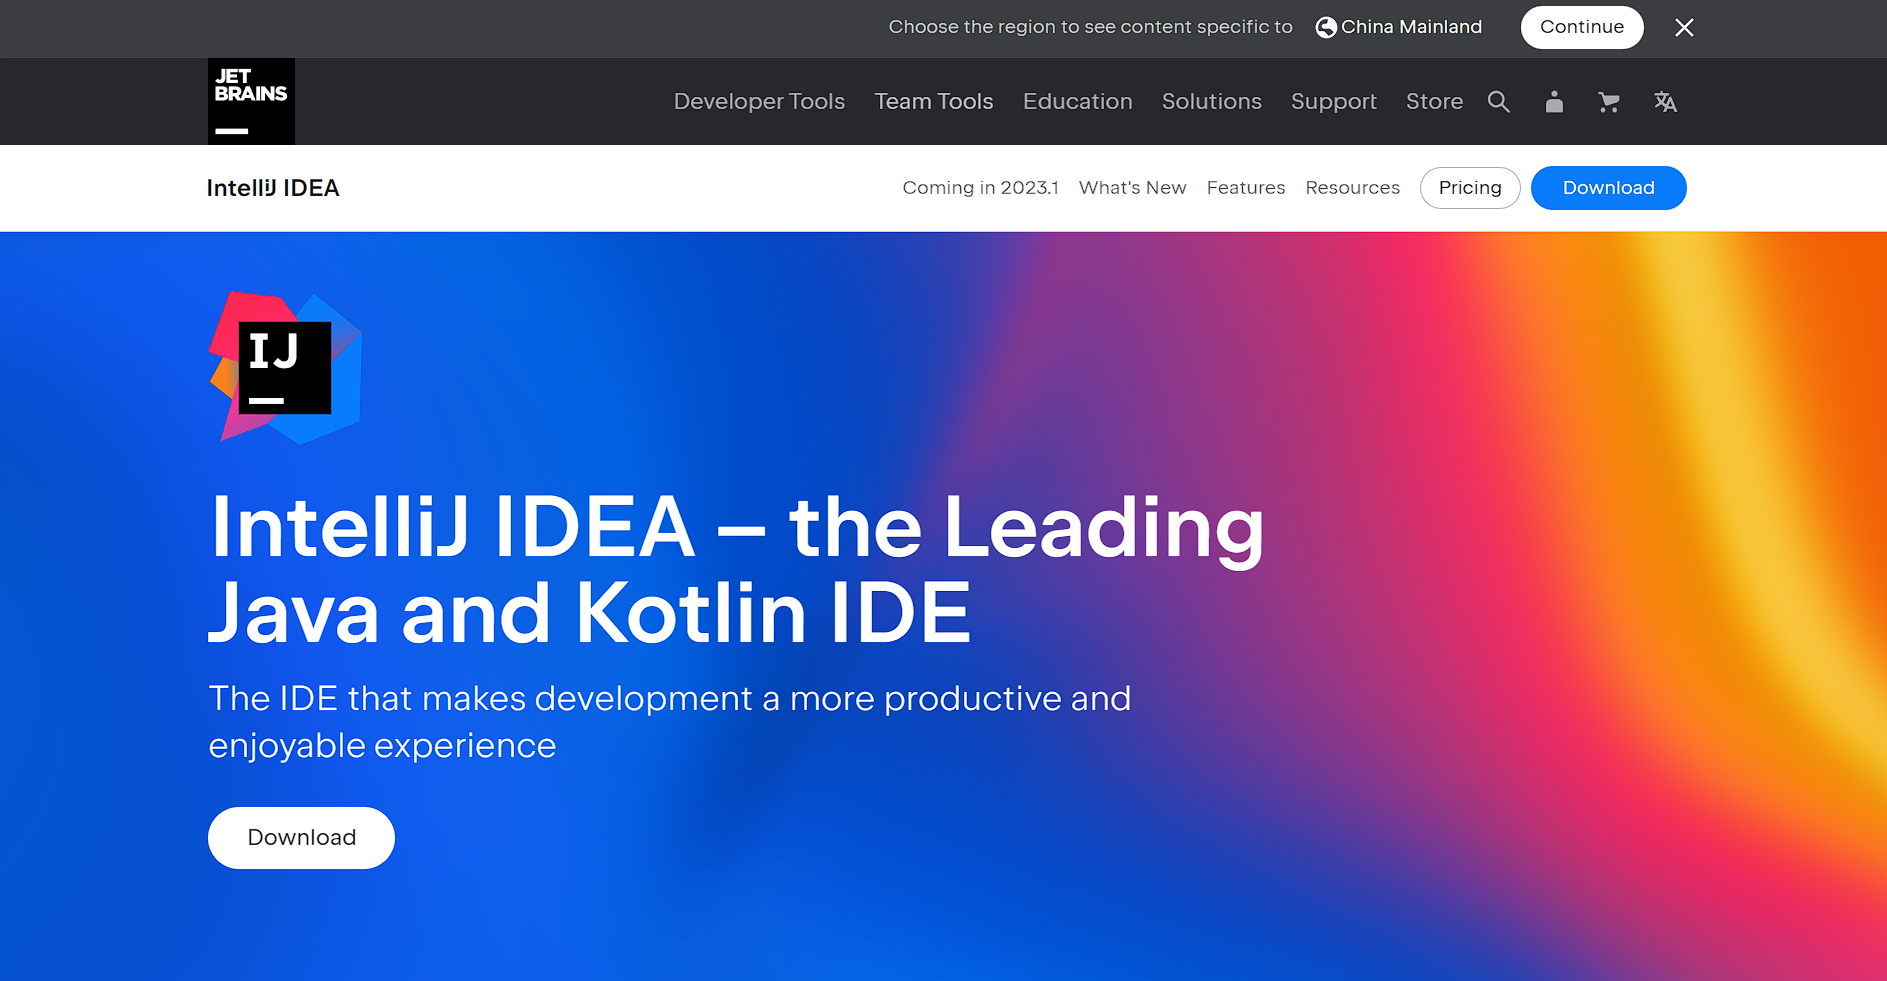Click the headline 'IntelliJ IDEA – the Leading'

tap(737, 528)
